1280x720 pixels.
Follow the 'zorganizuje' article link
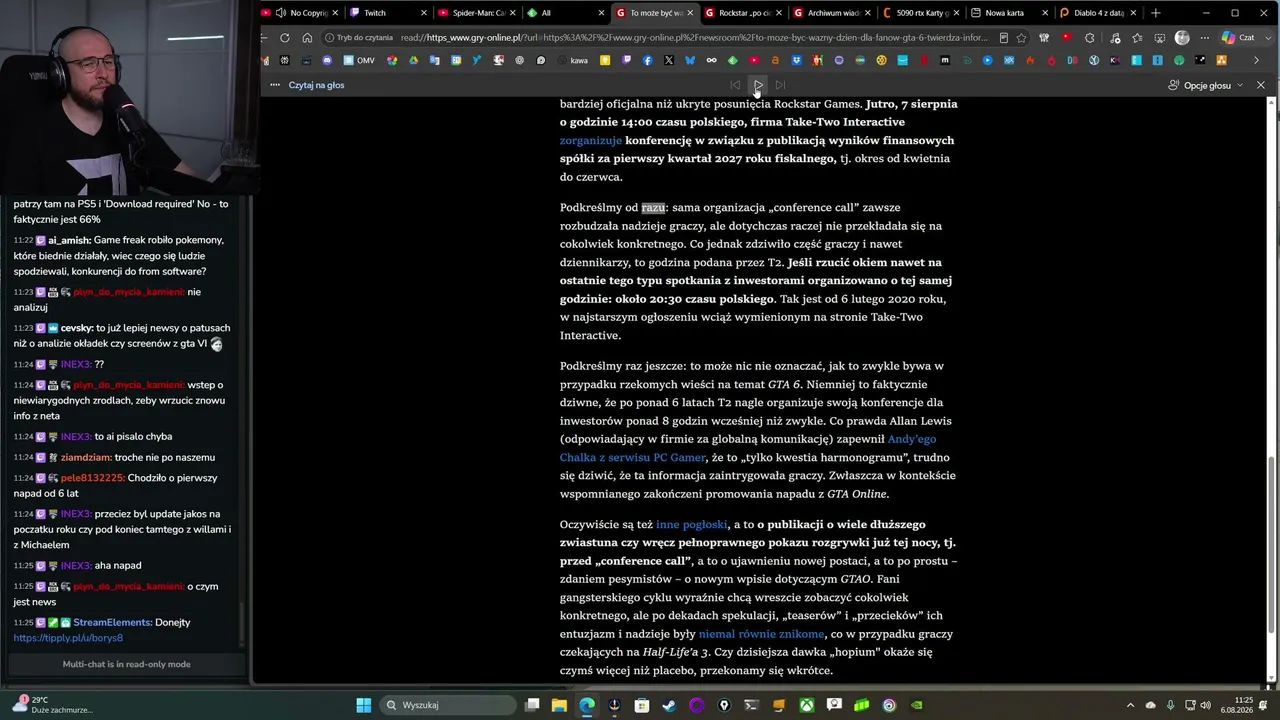(591, 140)
